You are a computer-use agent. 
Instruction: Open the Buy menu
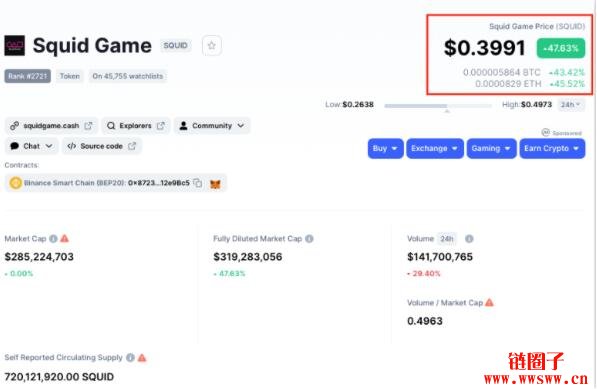click(385, 148)
